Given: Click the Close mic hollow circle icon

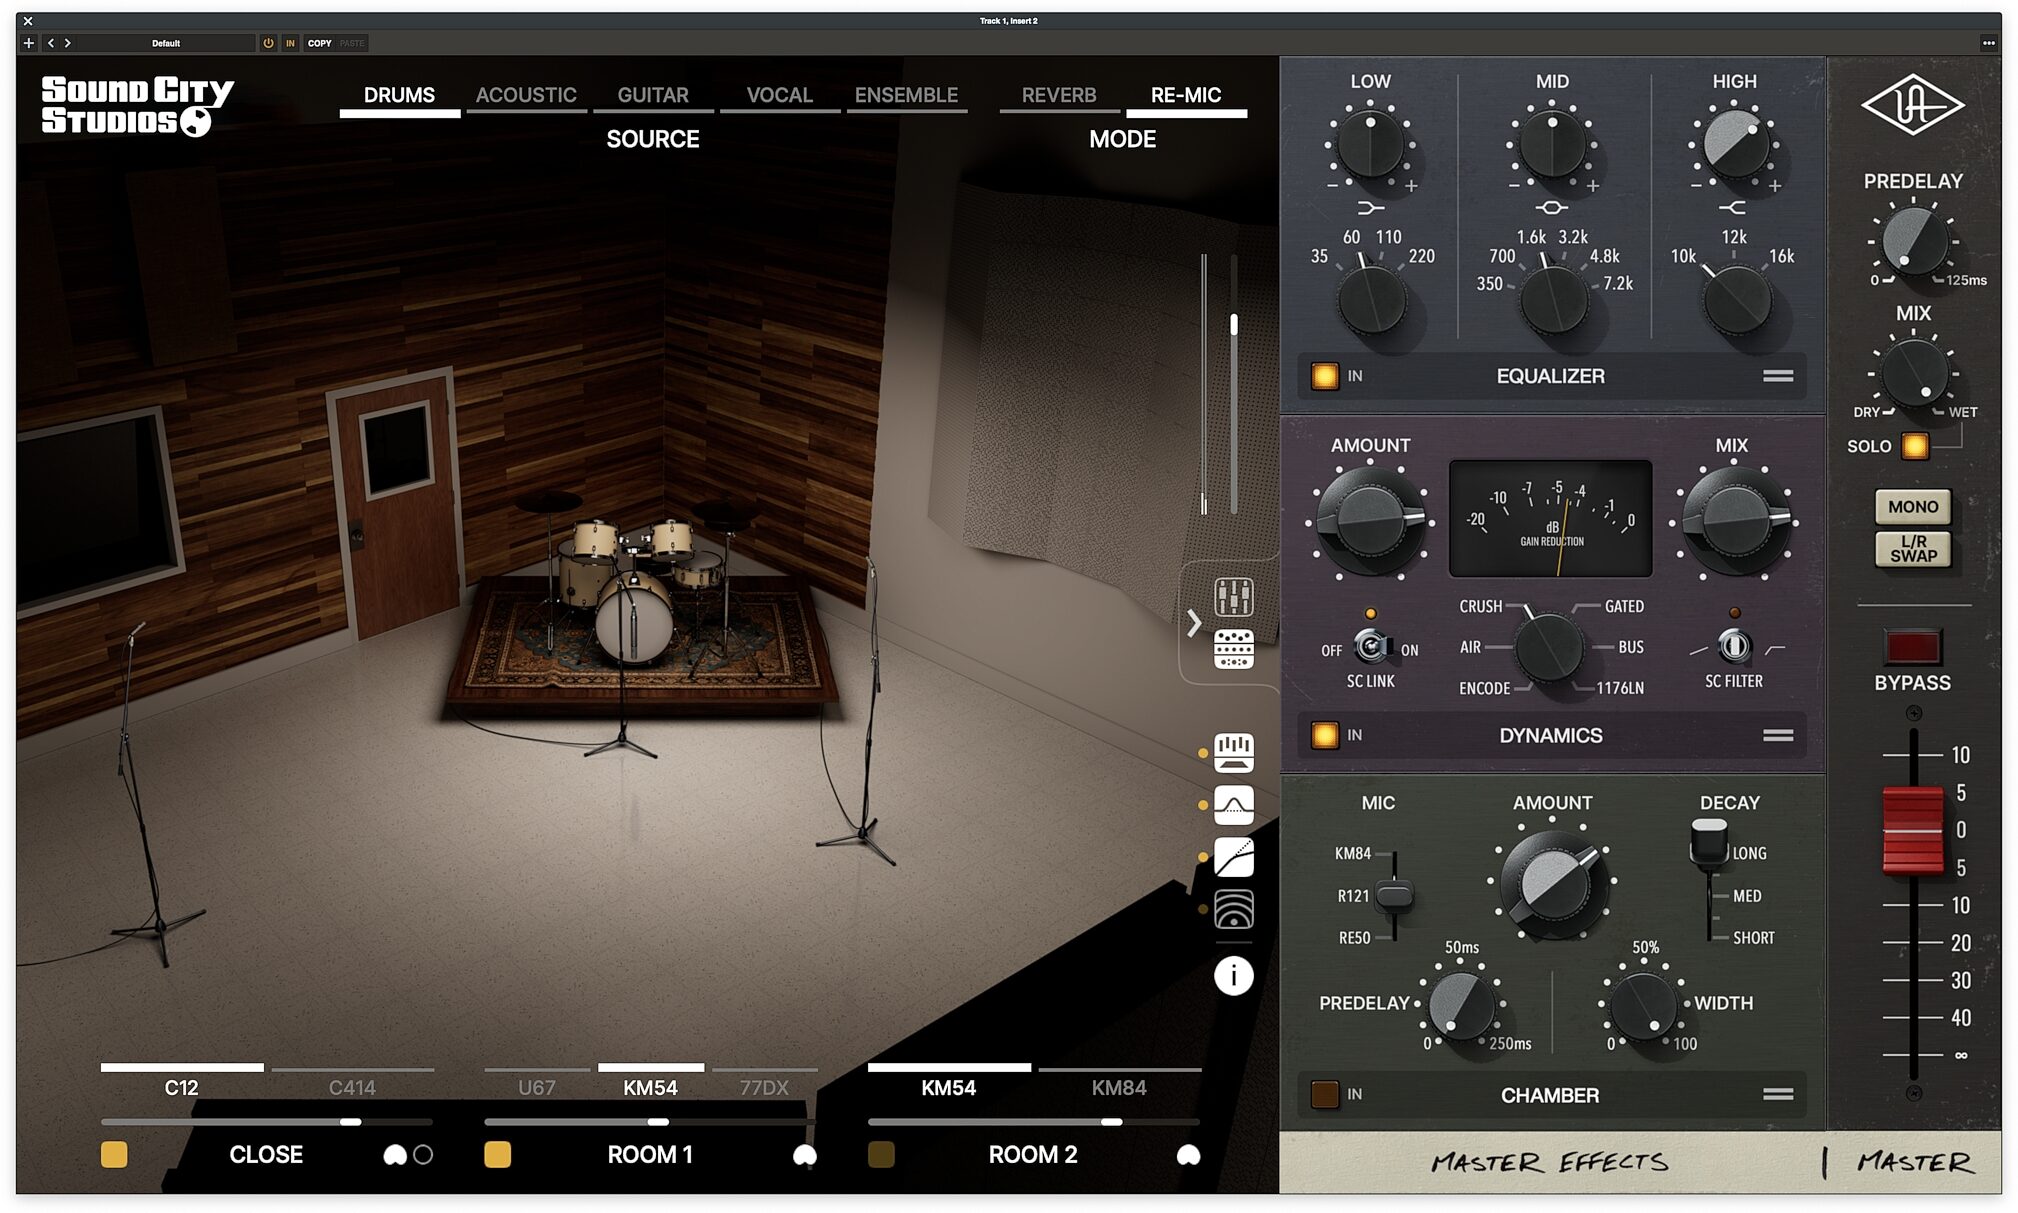Looking at the screenshot, I should click(x=423, y=1155).
